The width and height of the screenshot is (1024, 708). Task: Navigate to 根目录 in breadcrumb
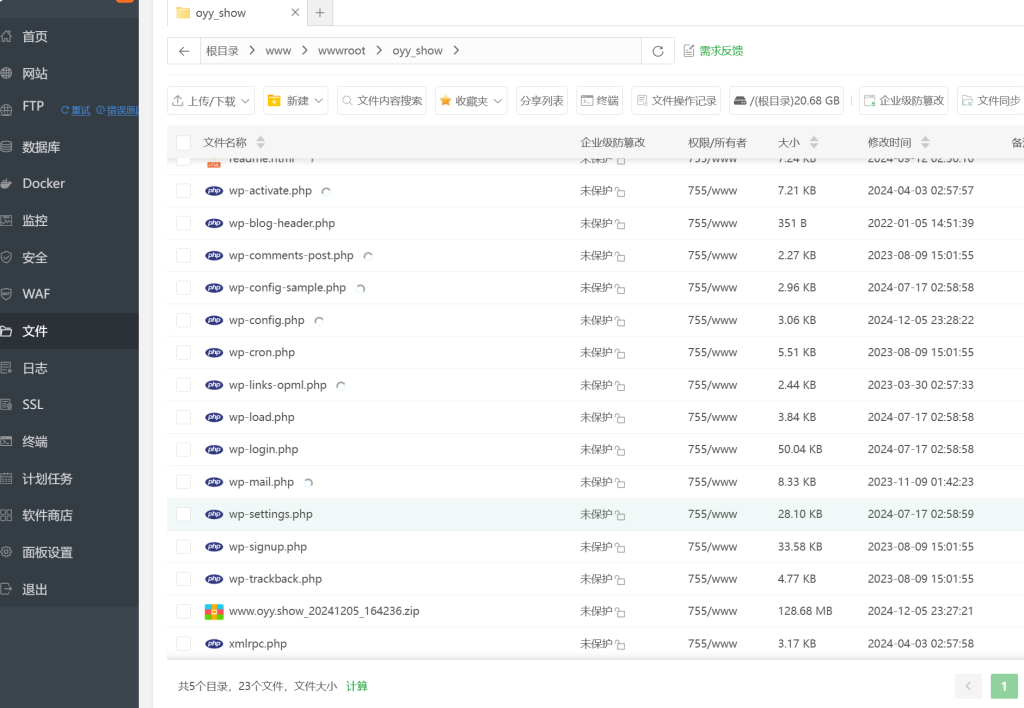[x=222, y=51]
